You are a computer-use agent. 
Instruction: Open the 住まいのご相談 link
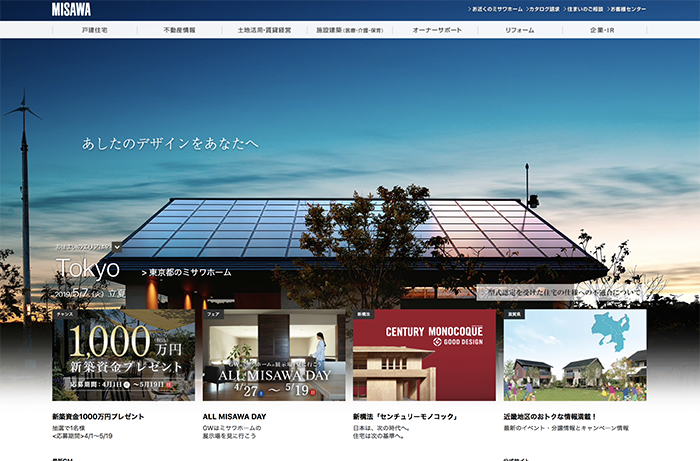point(583,9)
